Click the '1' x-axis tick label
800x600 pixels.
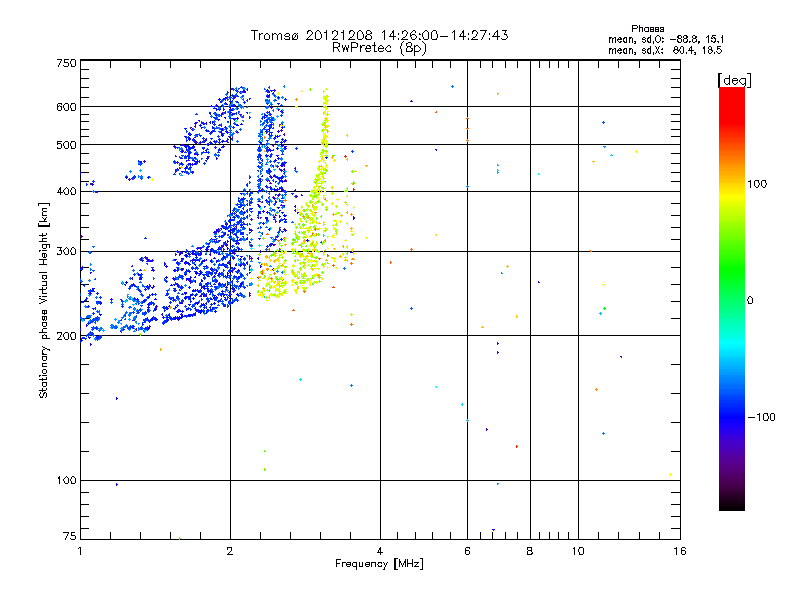point(80,551)
